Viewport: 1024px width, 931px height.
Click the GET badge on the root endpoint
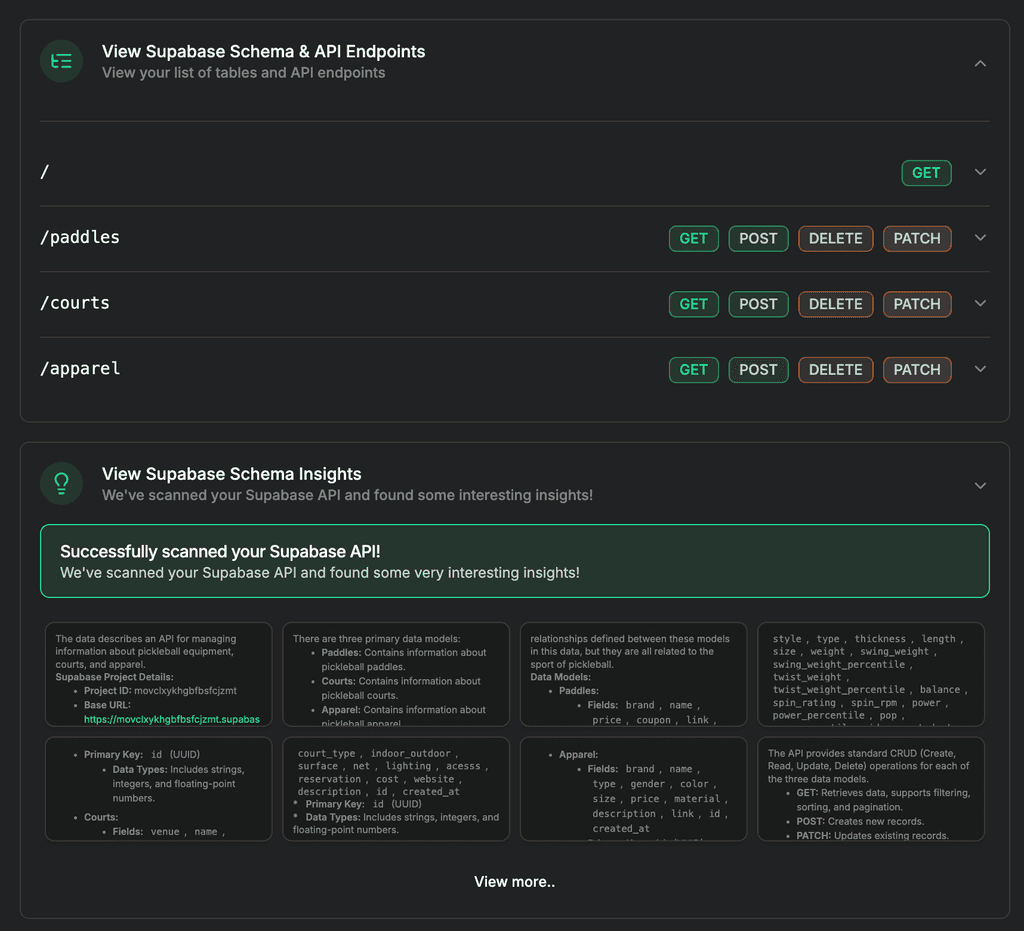(926, 172)
